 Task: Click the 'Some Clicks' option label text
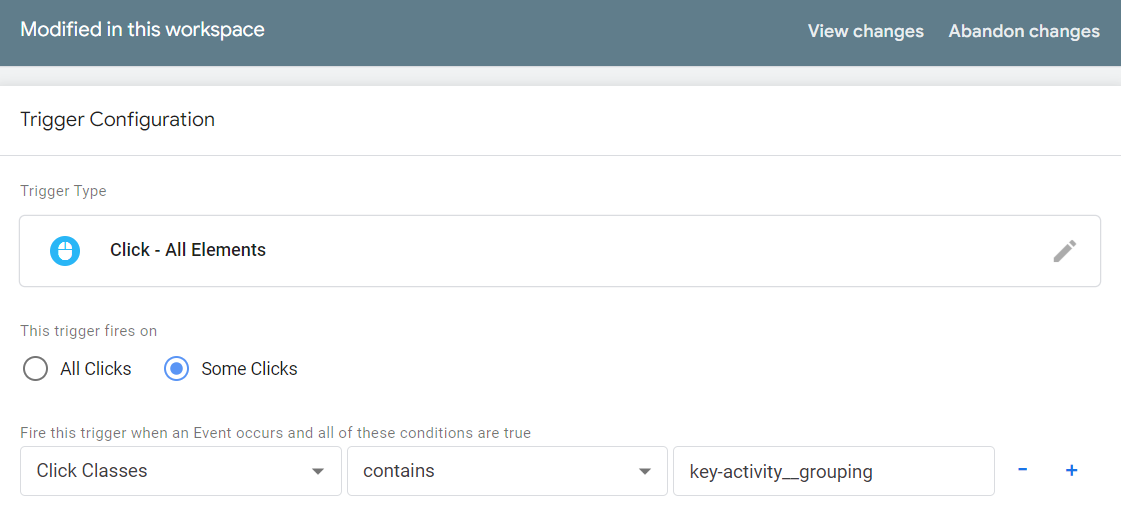click(x=249, y=369)
